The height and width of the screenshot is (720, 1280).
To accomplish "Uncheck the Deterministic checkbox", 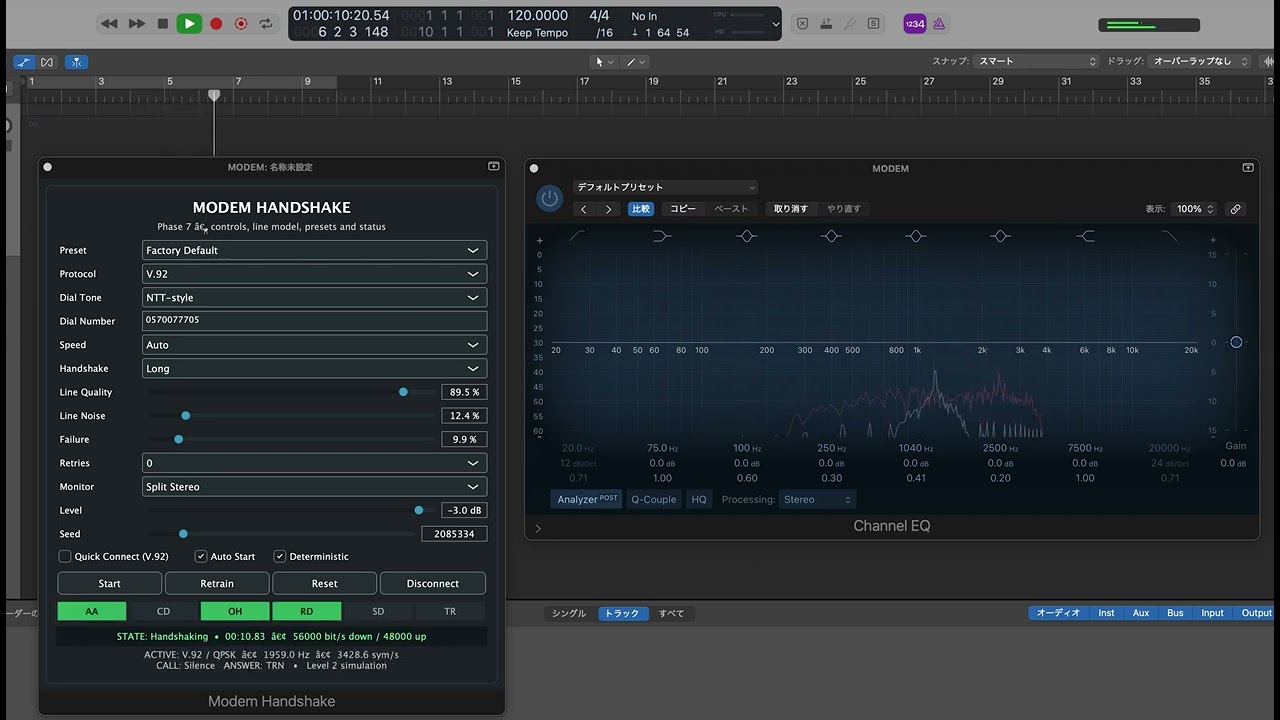I will coord(280,556).
